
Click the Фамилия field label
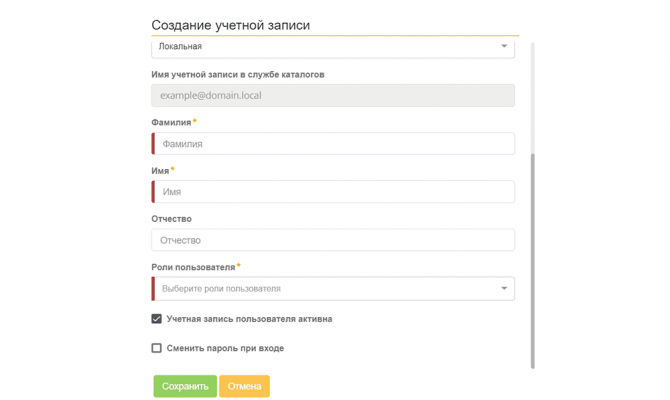click(x=171, y=122)
